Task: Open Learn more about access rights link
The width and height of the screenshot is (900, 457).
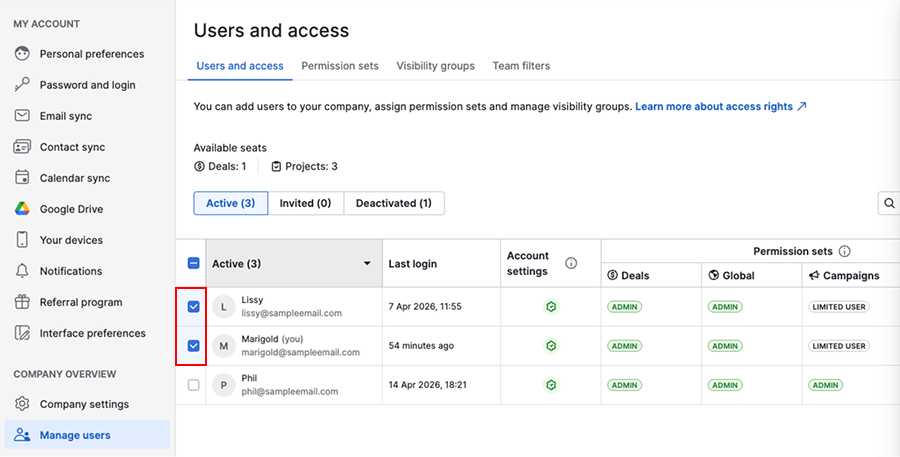Action: (x=720, y=106)
